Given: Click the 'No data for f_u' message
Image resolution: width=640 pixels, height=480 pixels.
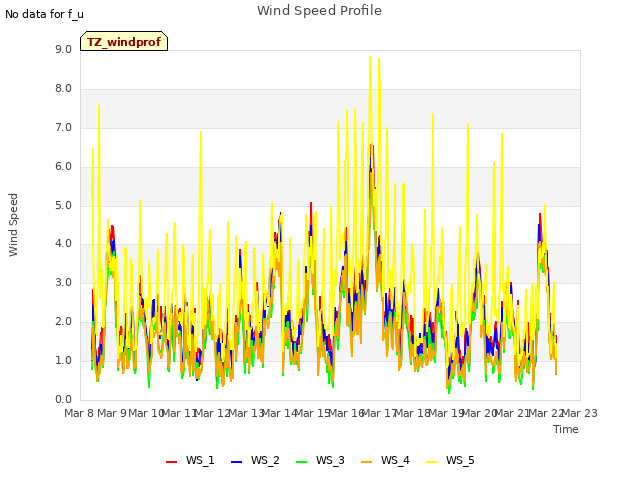Looking at the screenshot, I should click(x=44, y=14).
